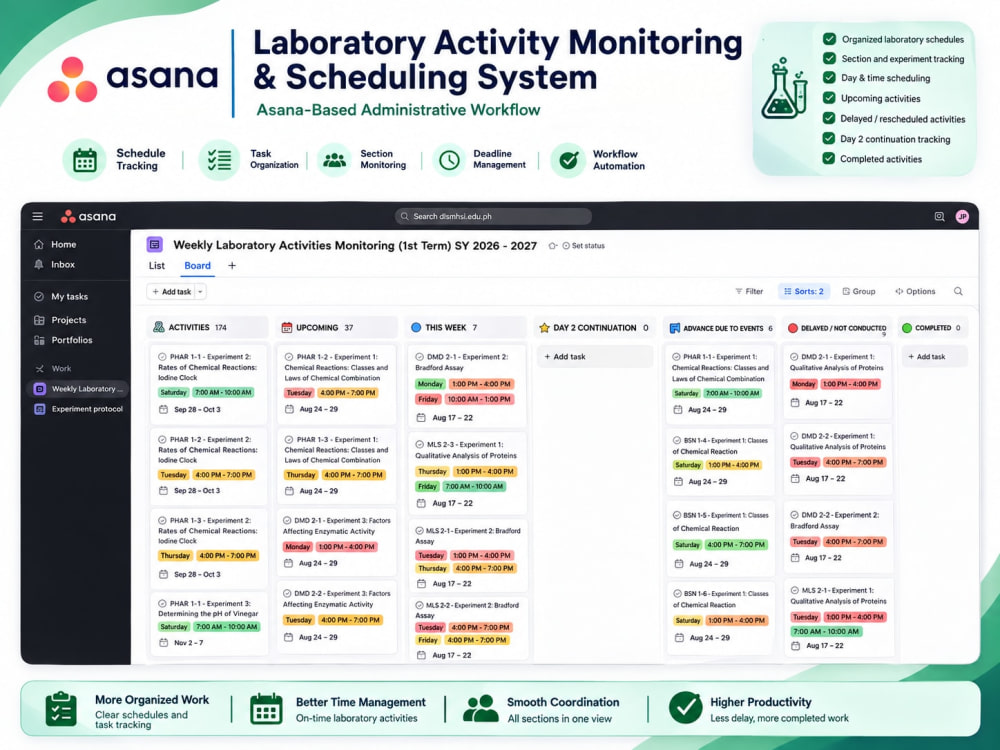The image size is (1000, 750).
Task: Click the Inbox bell icon in the sidebar
Action: (x=39, y=264)
